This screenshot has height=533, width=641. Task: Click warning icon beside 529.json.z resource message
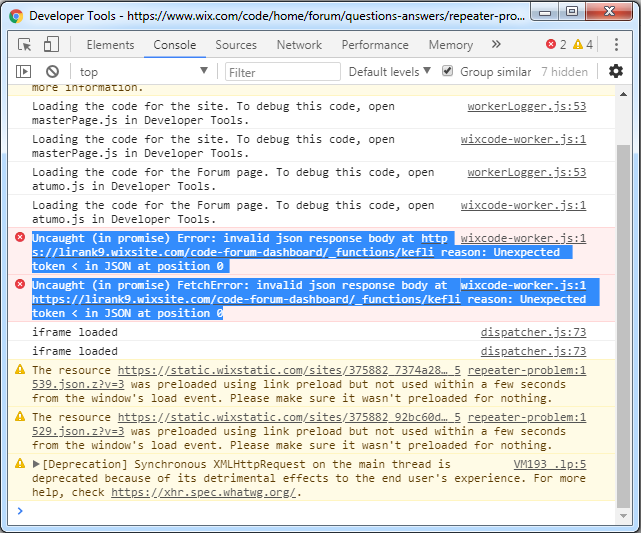pos(20,417)
